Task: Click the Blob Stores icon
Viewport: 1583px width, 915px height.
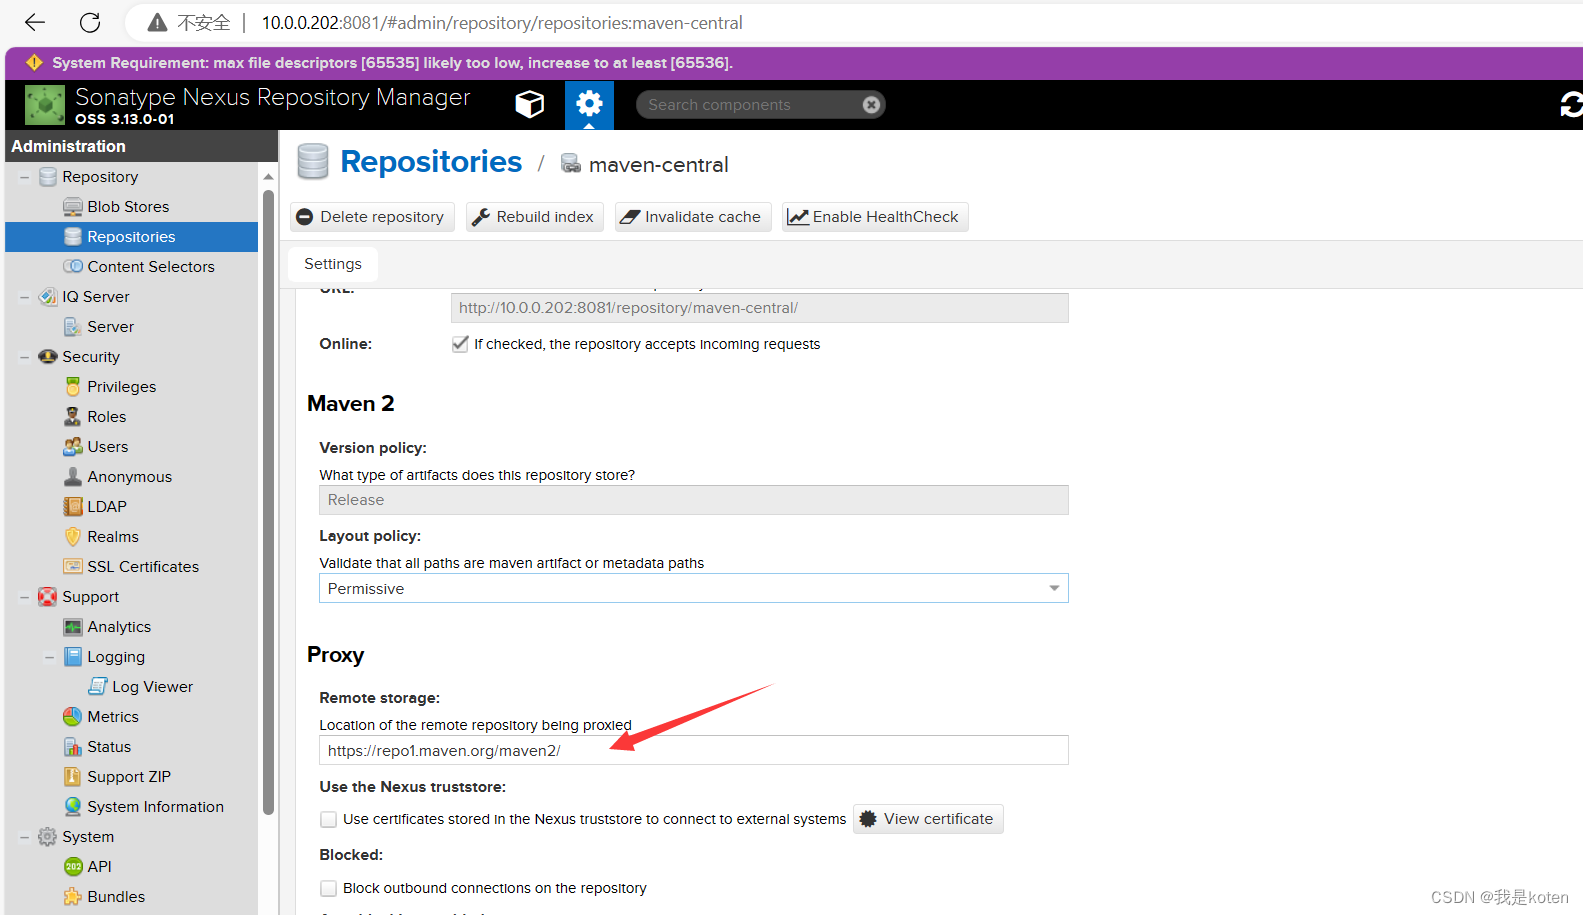Action: (73, 207)
